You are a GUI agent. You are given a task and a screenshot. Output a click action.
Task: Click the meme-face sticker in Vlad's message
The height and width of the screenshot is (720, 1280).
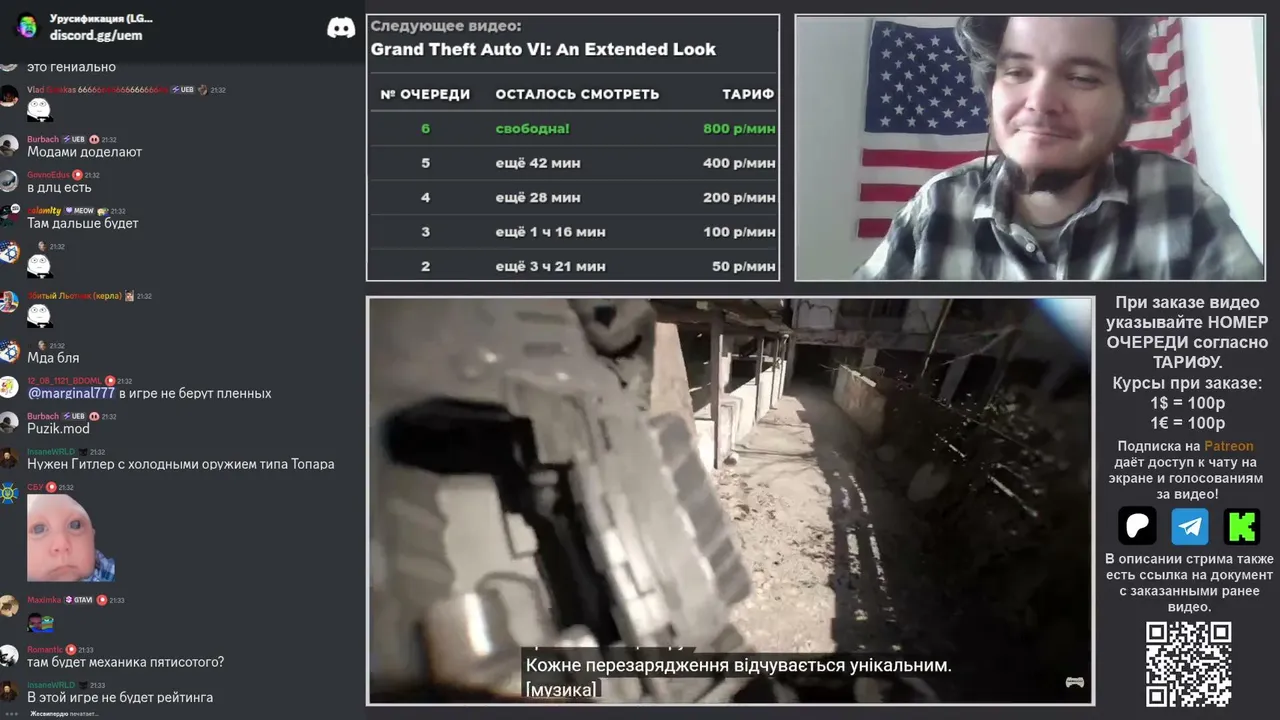click(x=39, y=109)
